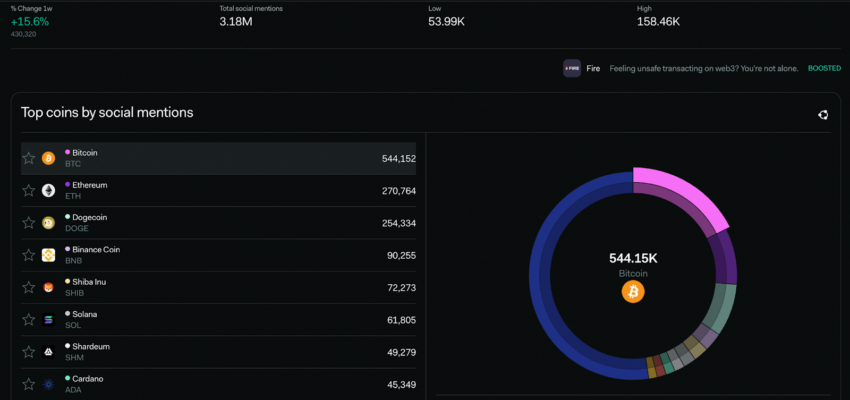Click the 544.15K donut center label
The width and height of the screenshot is (850, 400).
633,259
